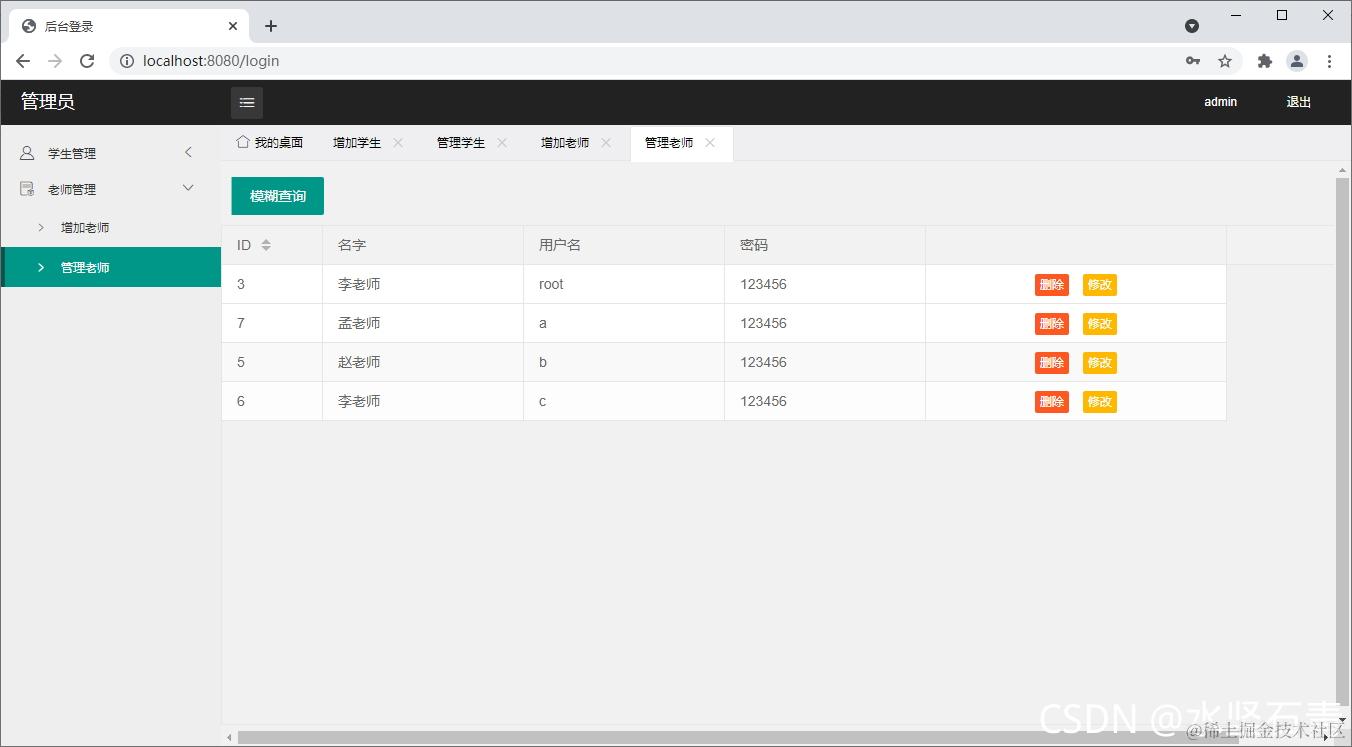Image resolution: width=1352 pixels, height=747 pixels.
Task: Delete 赵老师 row with 删除
Action: [x=1051, y=363]
